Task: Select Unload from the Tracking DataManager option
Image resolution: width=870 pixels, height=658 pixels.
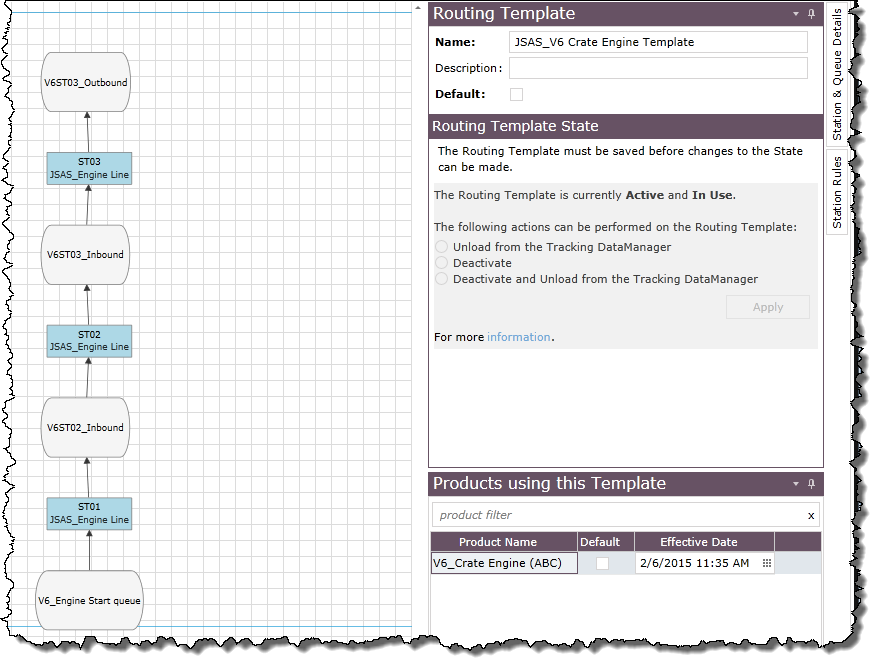Action: (441, 246)
